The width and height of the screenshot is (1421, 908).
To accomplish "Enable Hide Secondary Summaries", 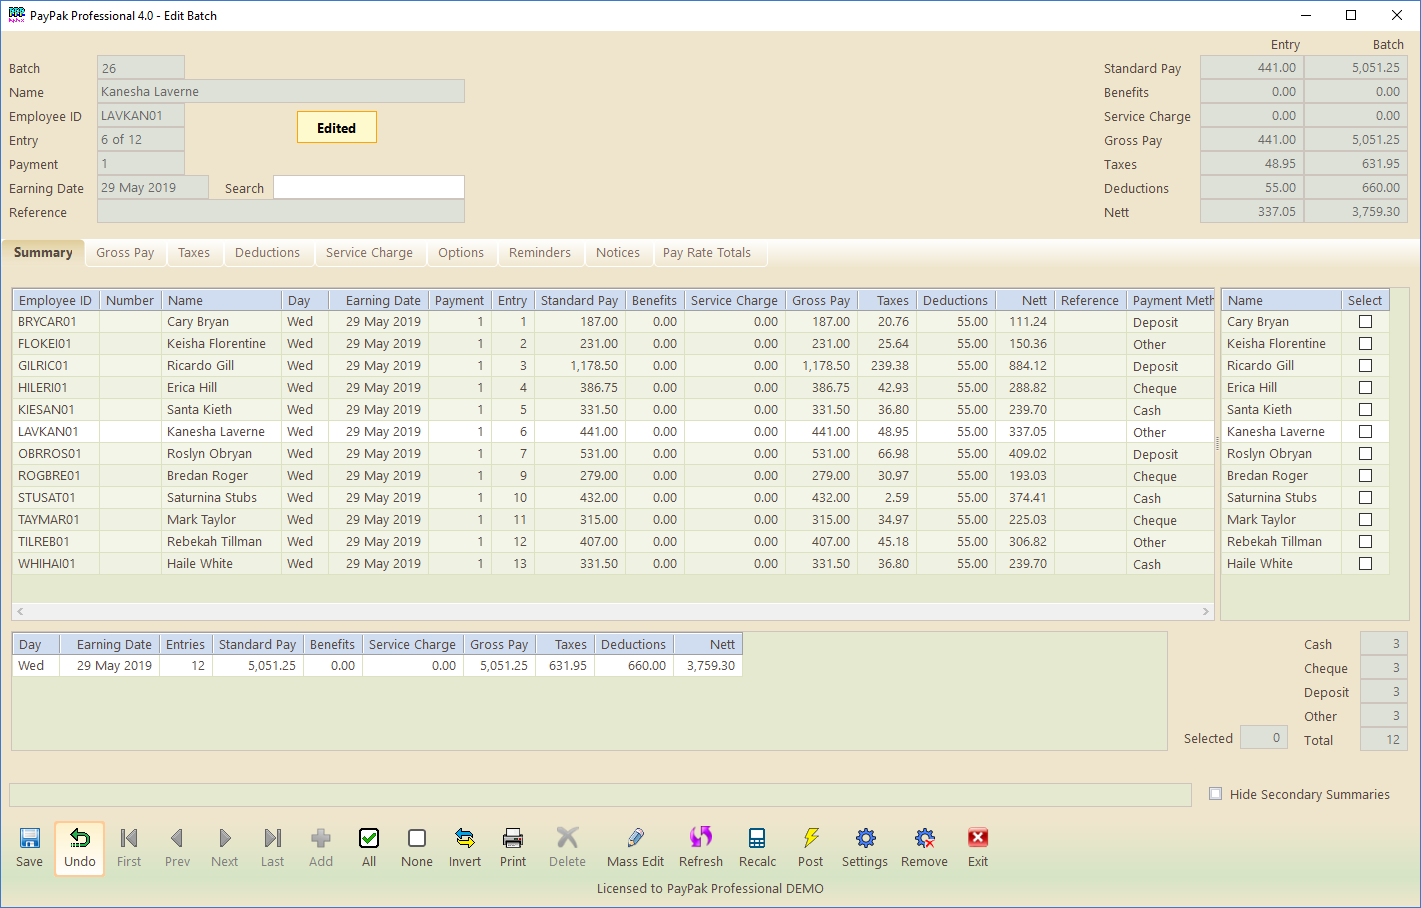I will [x=1216, y=794].
